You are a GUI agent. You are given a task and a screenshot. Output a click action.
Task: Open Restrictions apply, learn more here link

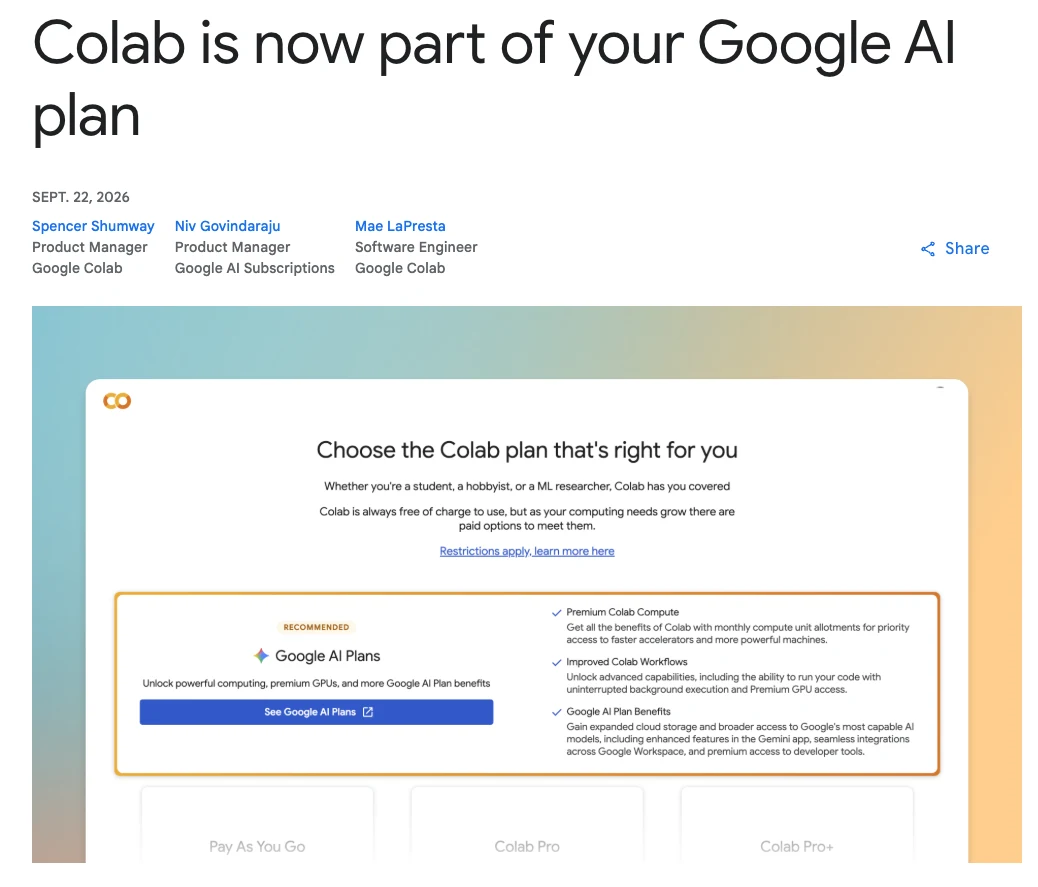pos(527,551)
